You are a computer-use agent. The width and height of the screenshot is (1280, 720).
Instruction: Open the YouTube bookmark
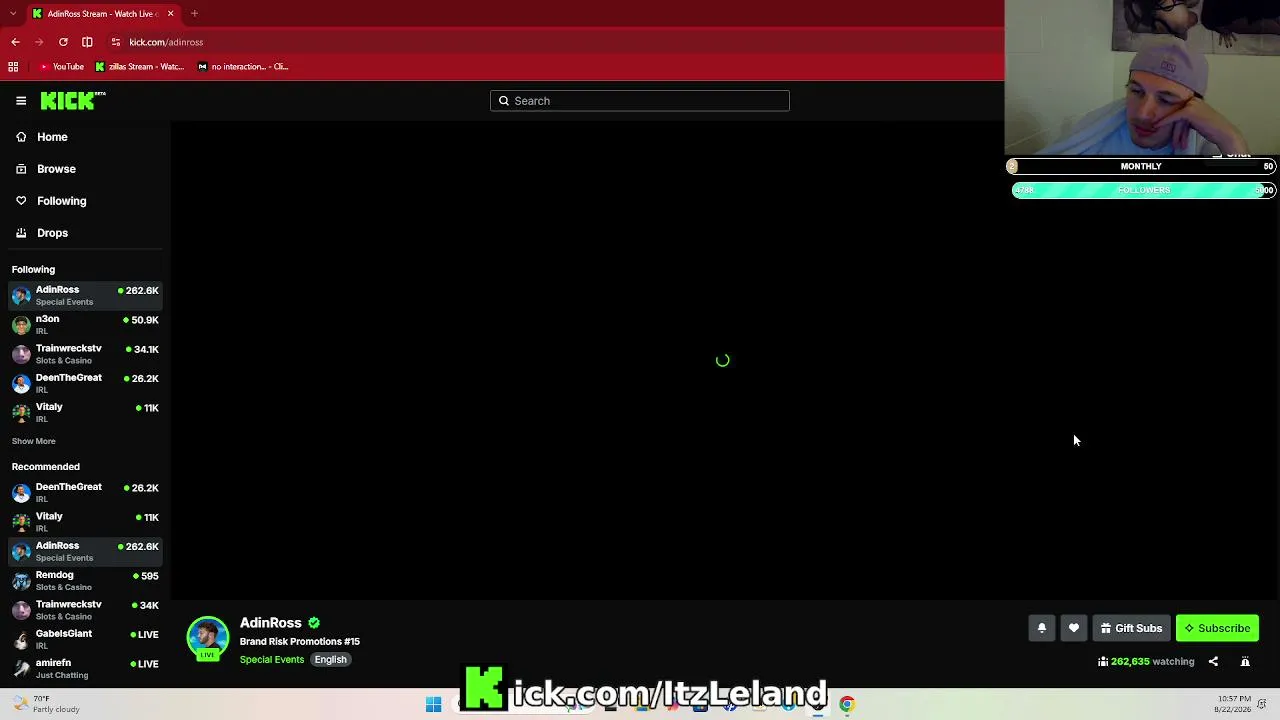(x=62, y=67)
